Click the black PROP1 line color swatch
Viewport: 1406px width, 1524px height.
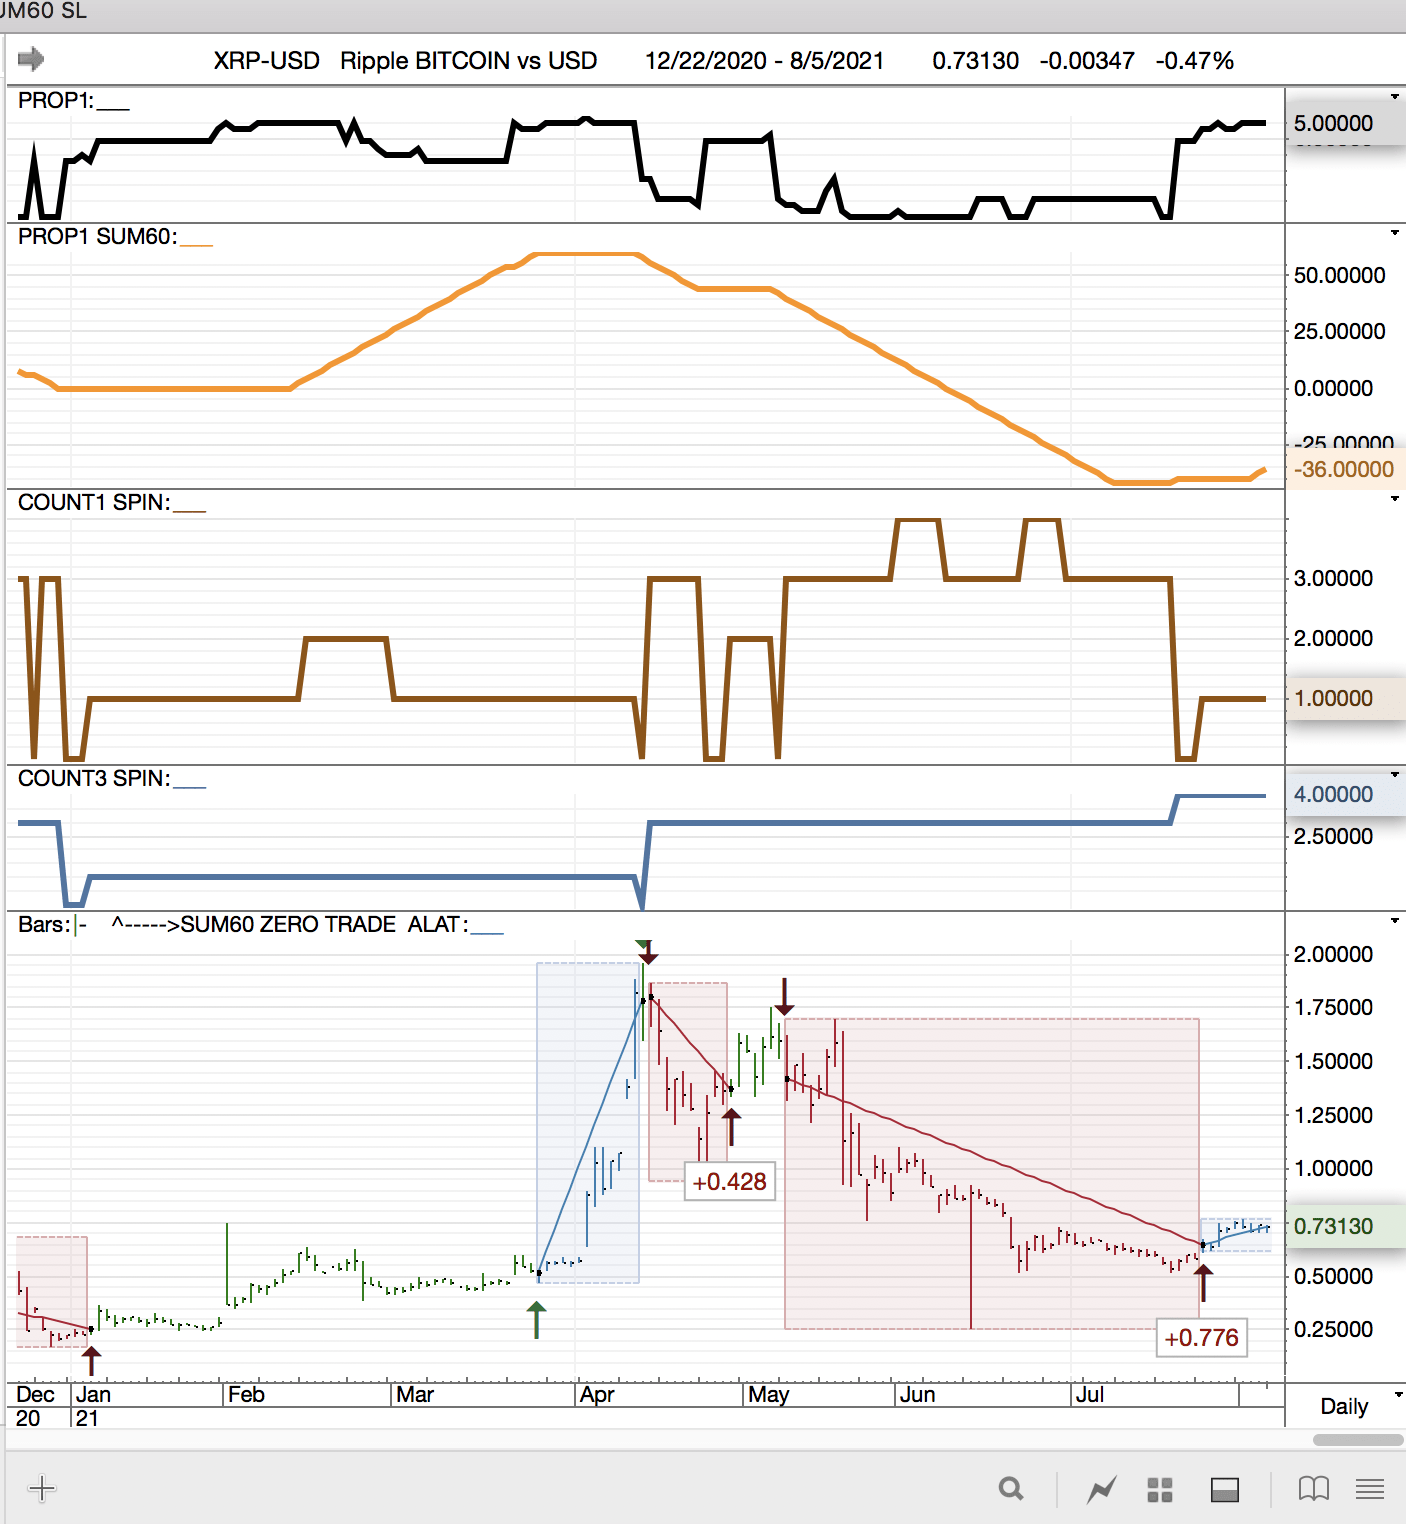[113, 107]
